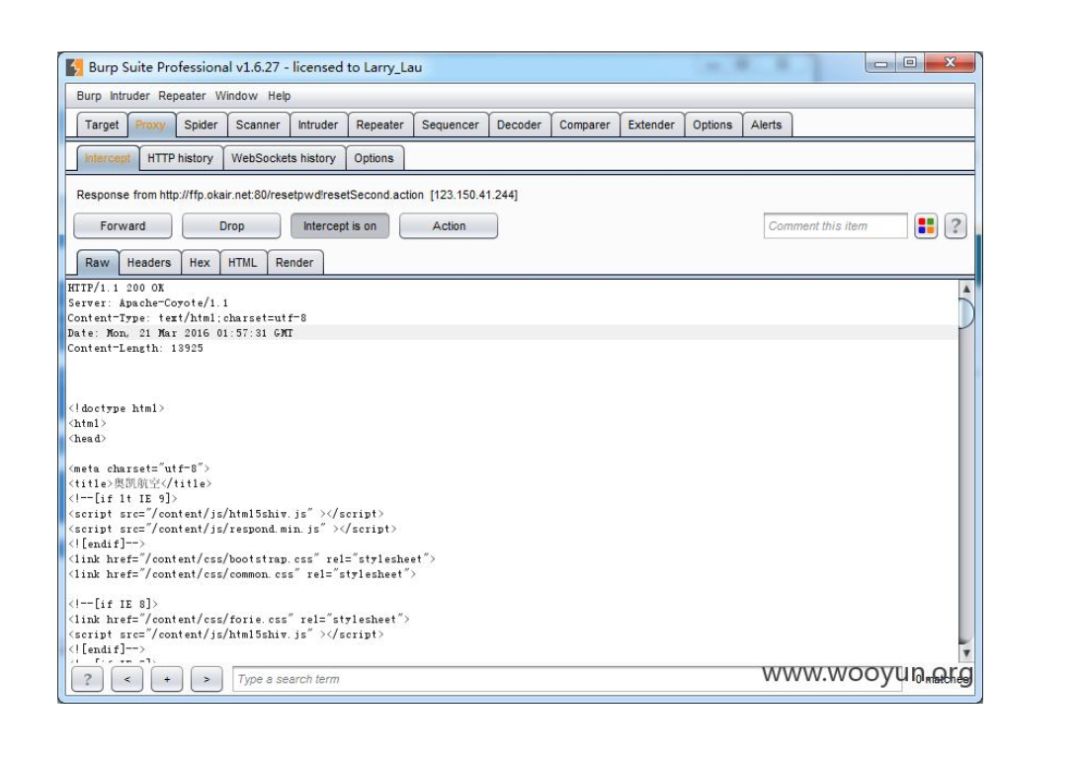Click the search help question mark button

pyautogui.click(x=87, y=679)
